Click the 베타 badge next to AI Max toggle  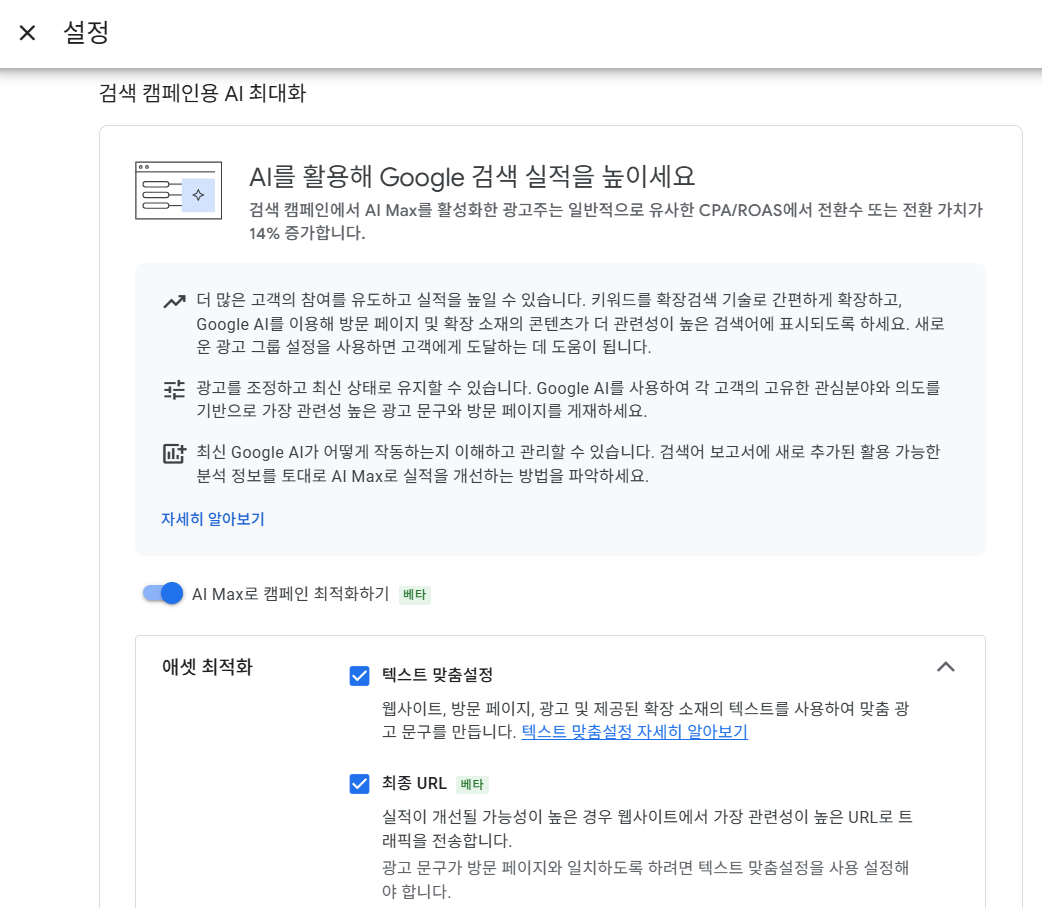pos(415,594)
